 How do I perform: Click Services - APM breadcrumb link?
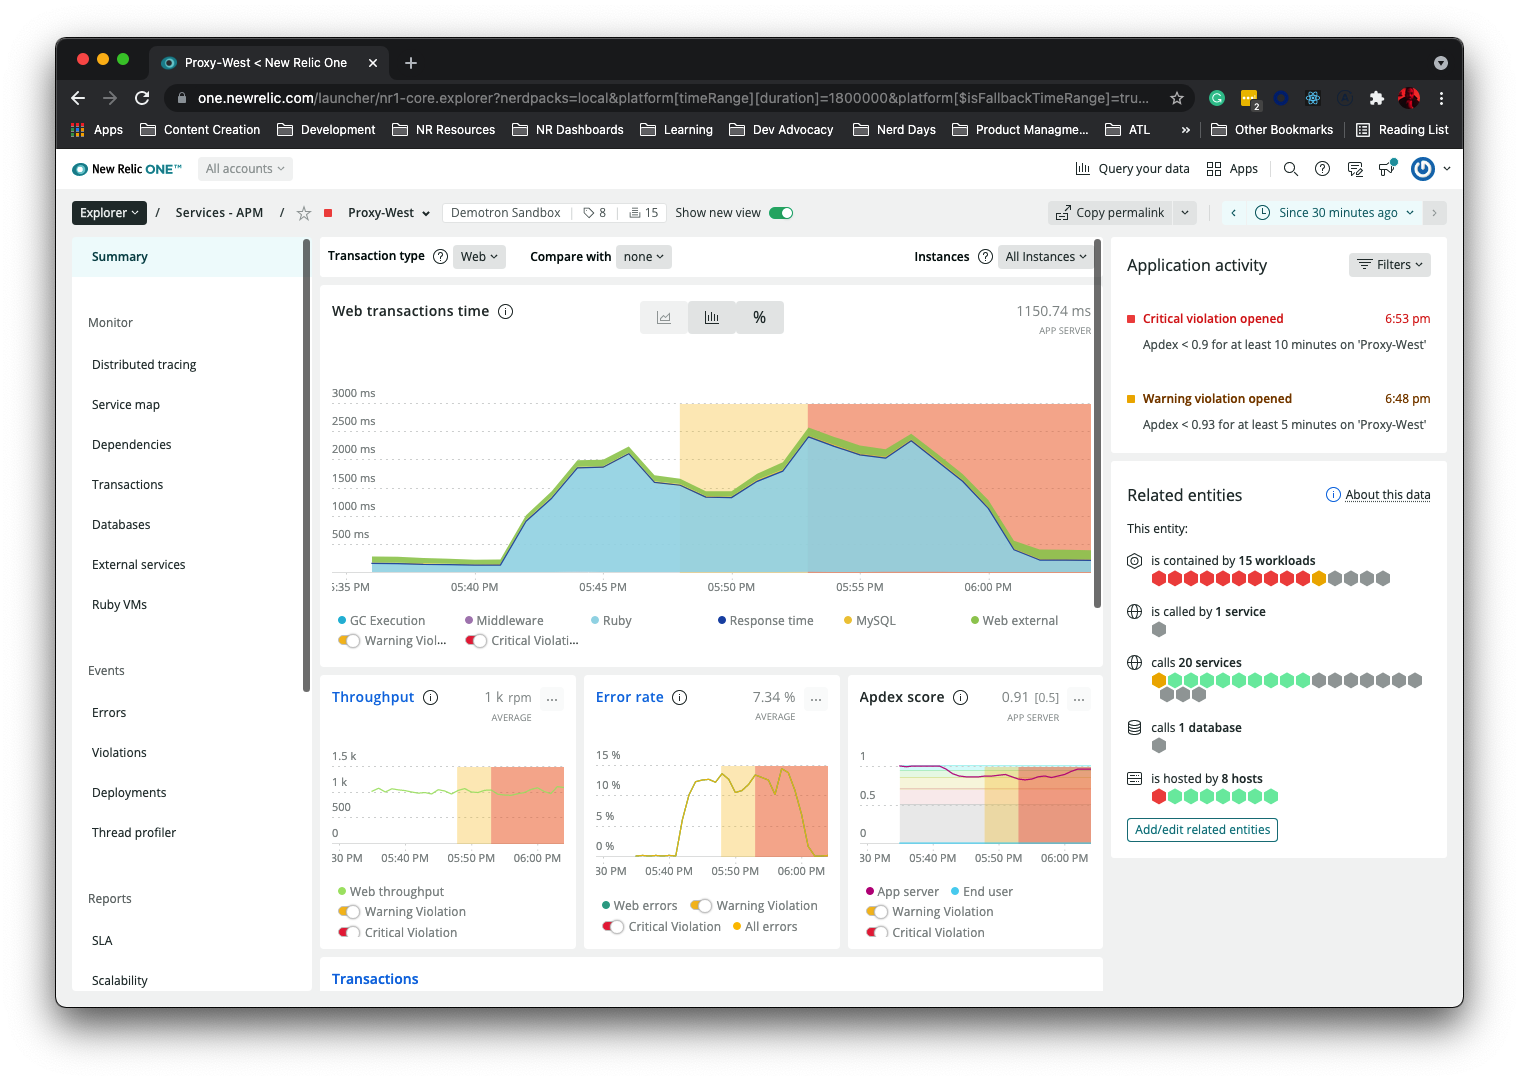pyautogui.click(x=219, y=213)
